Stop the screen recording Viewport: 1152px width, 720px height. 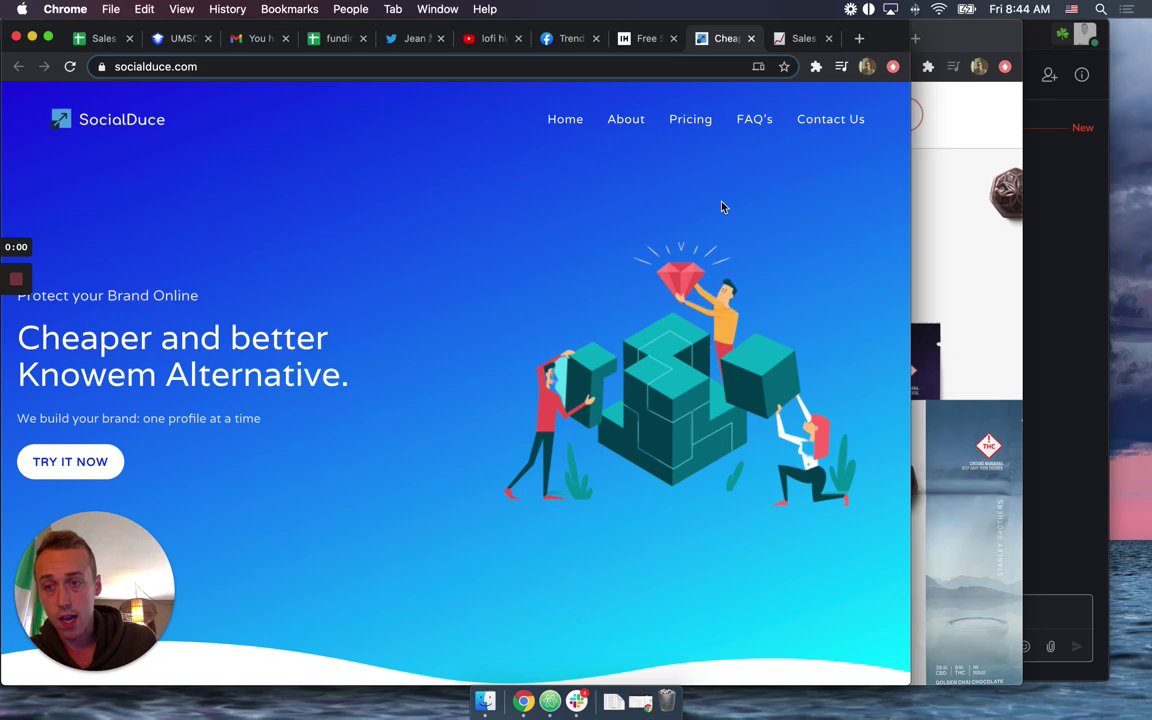(x=16, y=278)
